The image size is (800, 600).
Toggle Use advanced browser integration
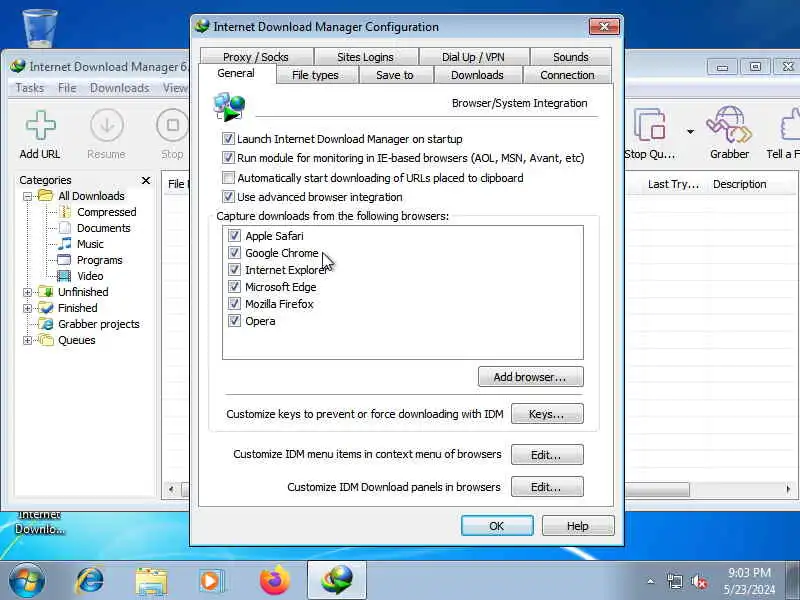pyautogui.click(x=228, y=196)
